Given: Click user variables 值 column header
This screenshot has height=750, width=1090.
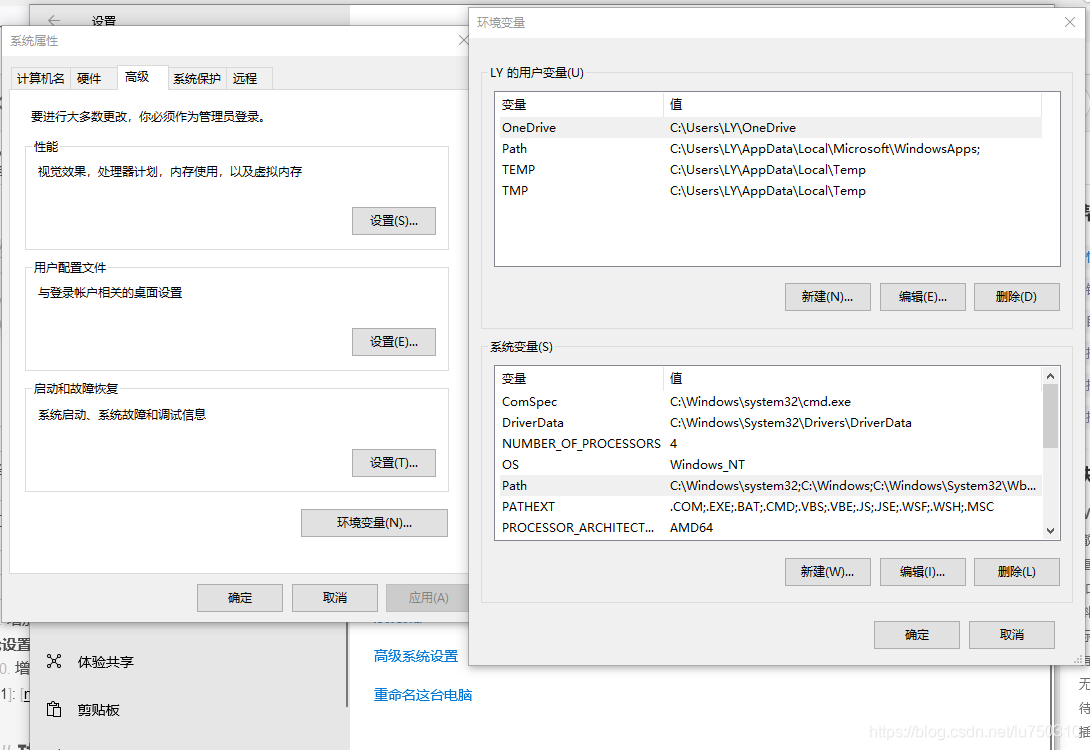Looking at the screenshot, I should [x=853, y=105].
